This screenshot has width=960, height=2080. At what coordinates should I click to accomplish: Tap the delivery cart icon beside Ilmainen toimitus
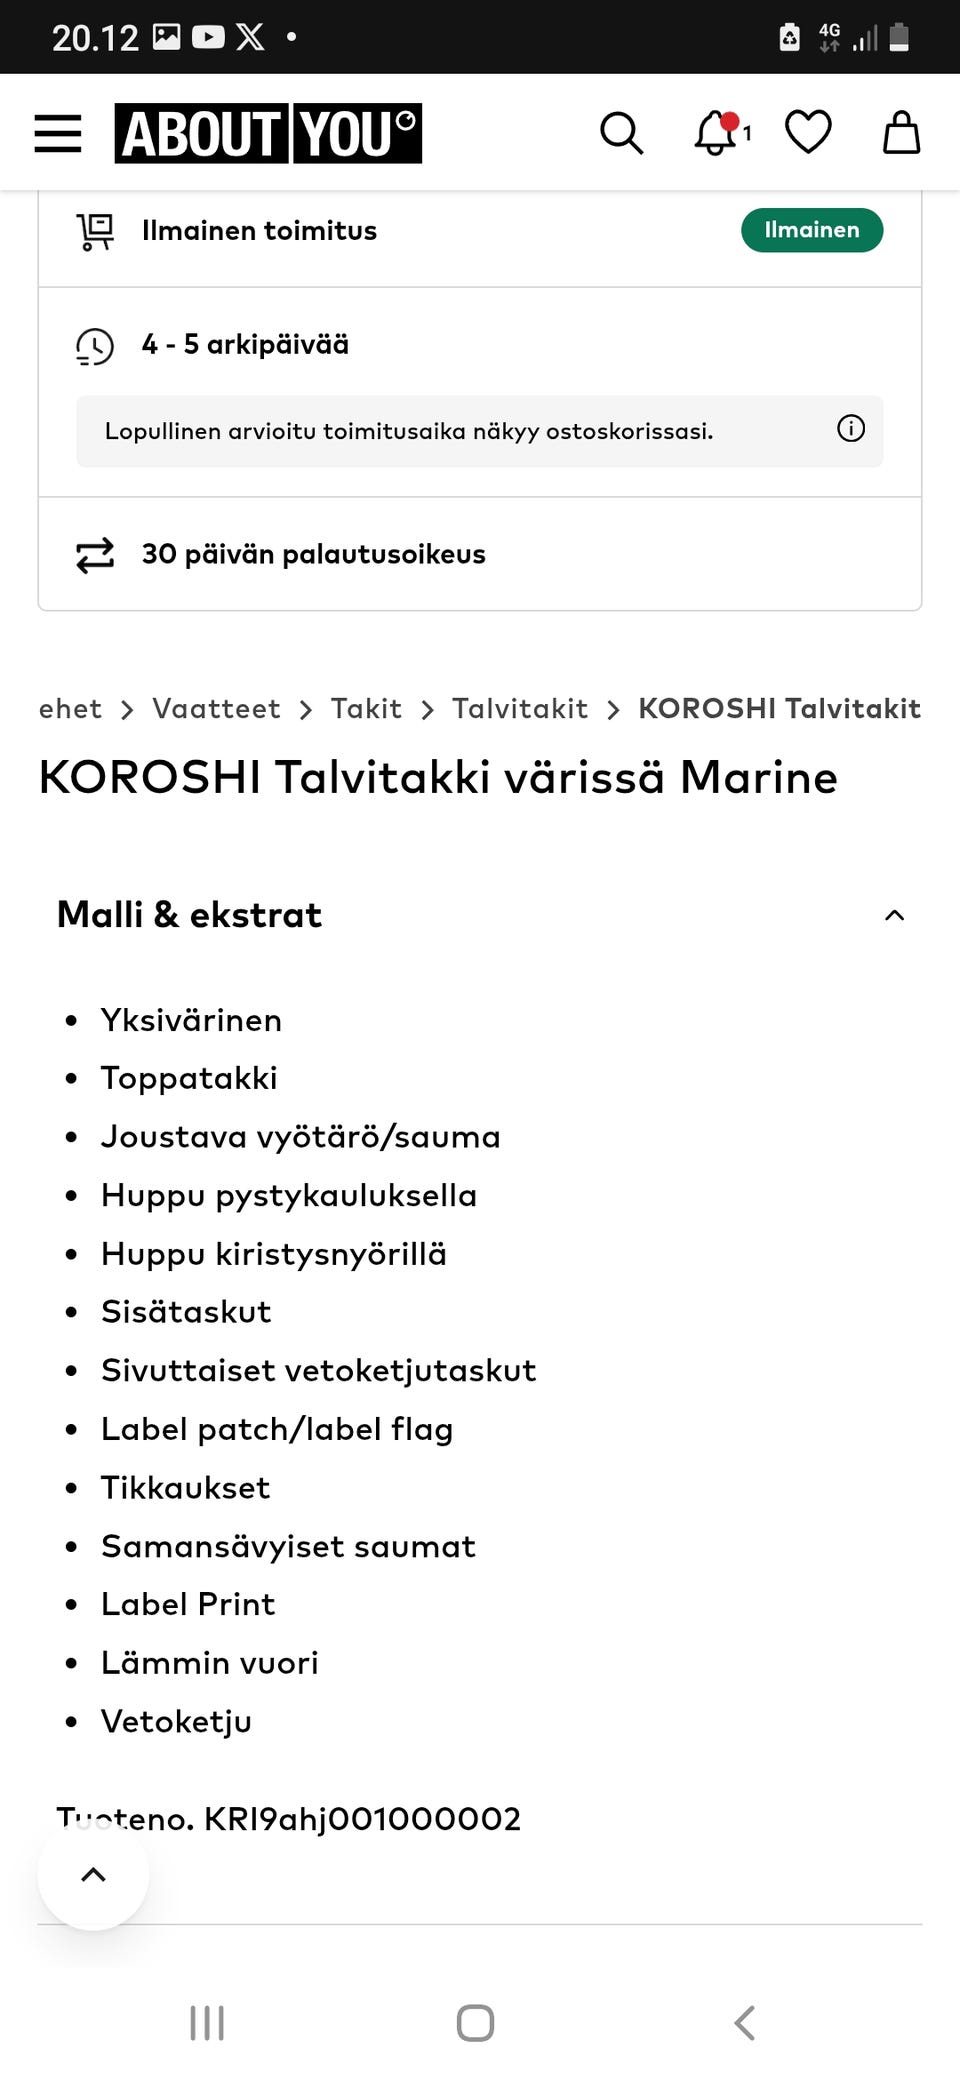pyautogui.click(x=94, y=230)
